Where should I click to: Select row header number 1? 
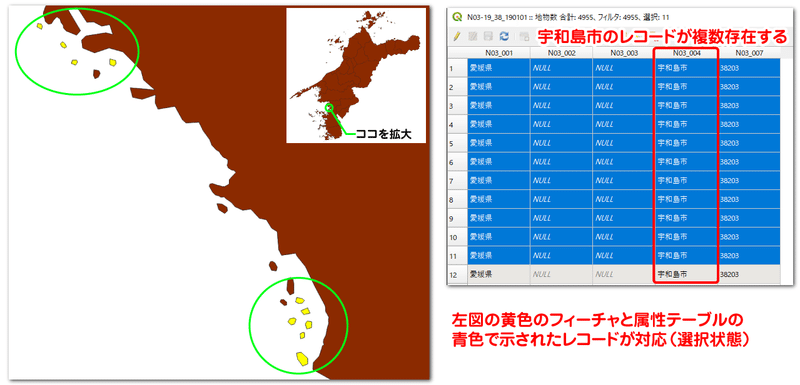(457, 67)
